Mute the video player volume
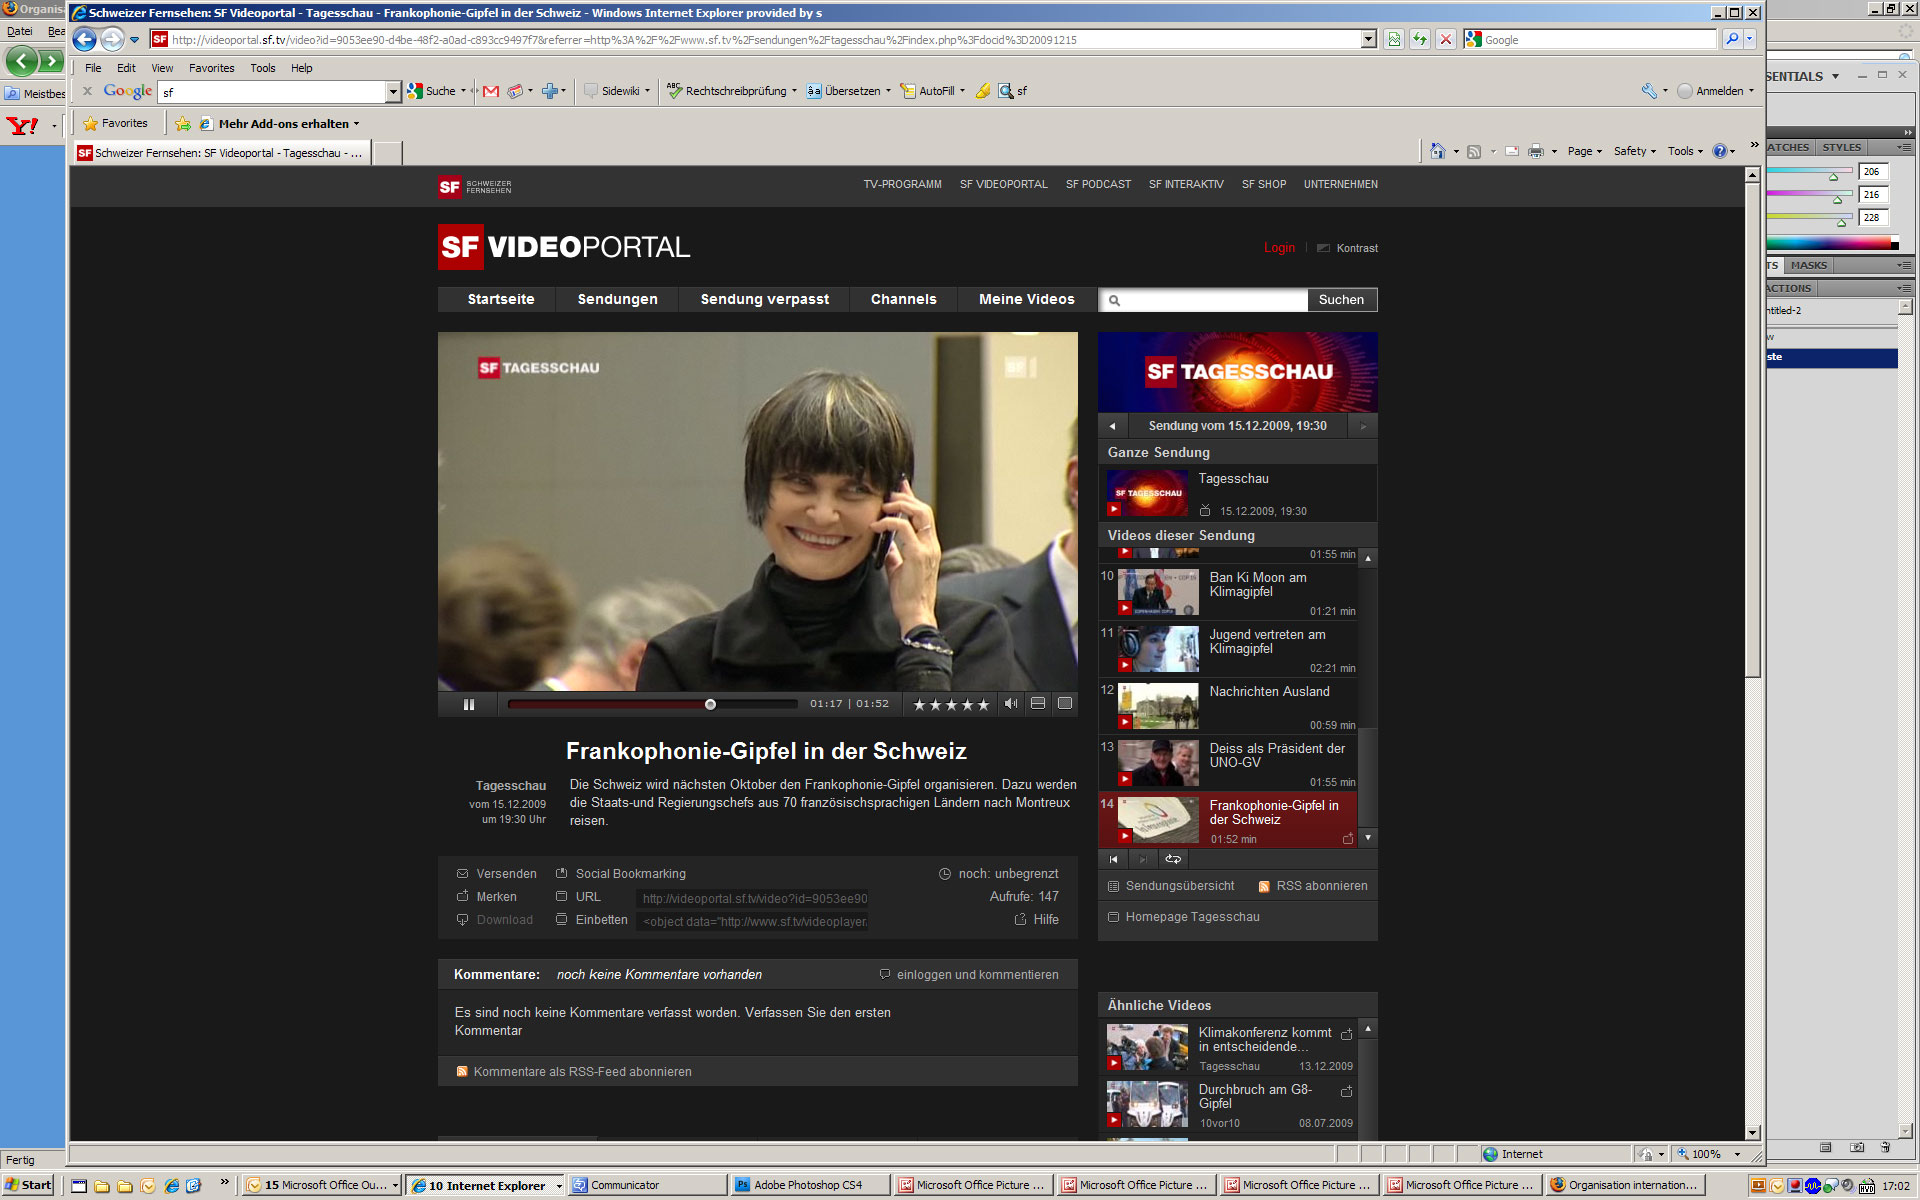The height and width of the screenshot is (1200, 1920). (x=1011, y=704)
